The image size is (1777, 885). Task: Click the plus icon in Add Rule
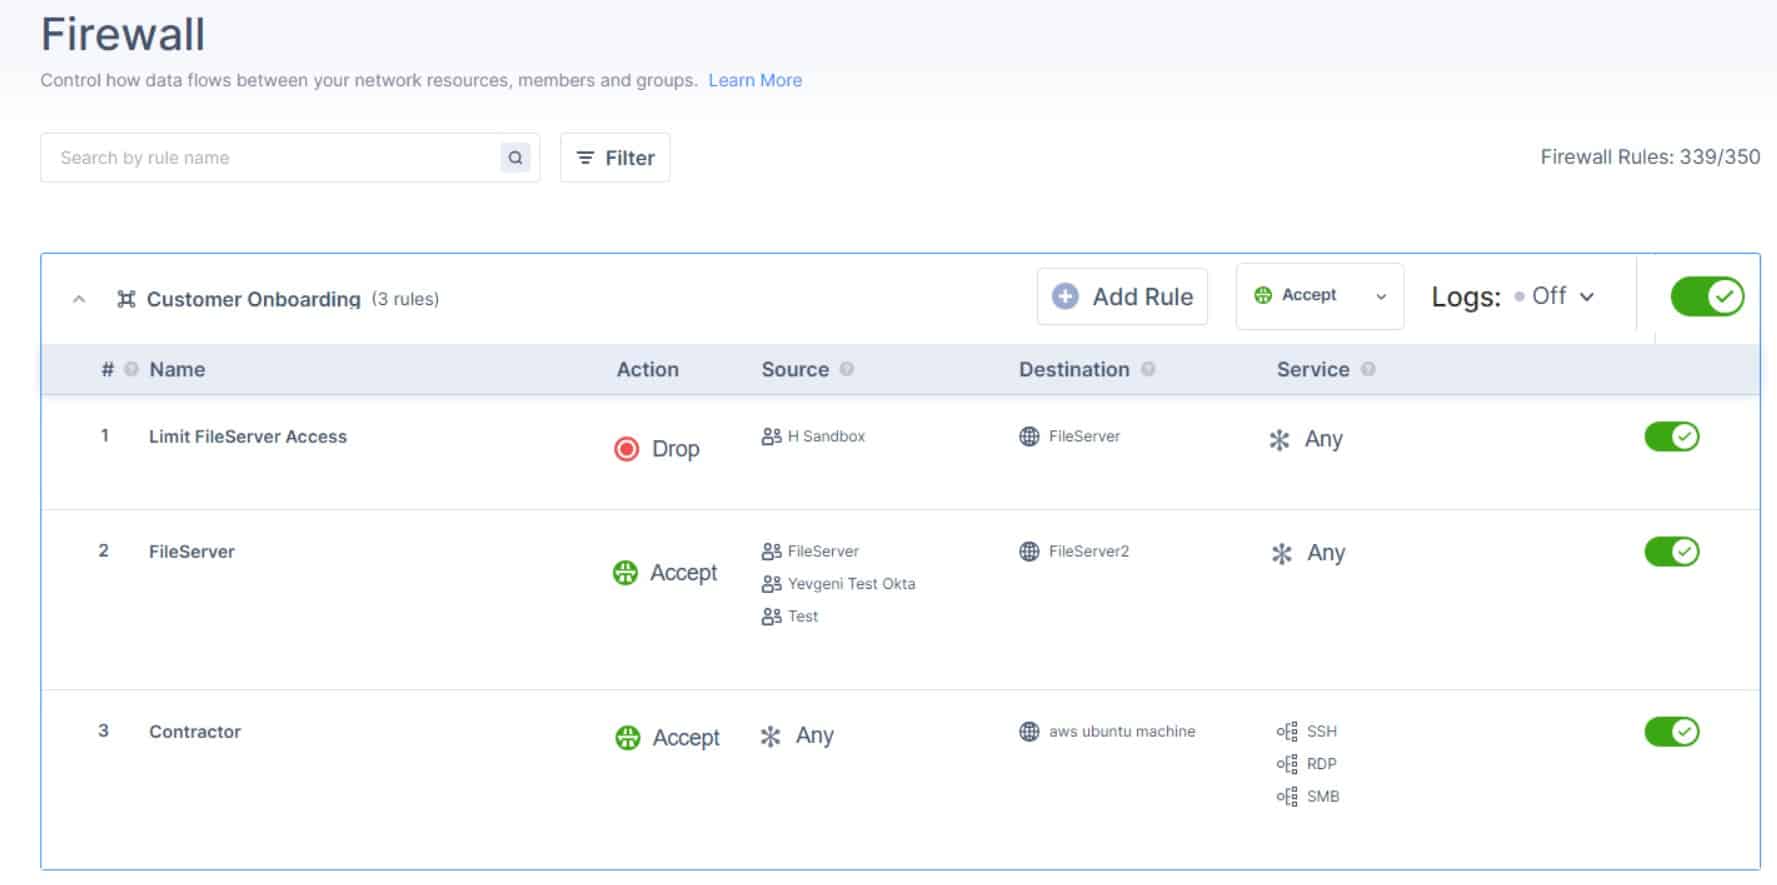[1066, 296]
